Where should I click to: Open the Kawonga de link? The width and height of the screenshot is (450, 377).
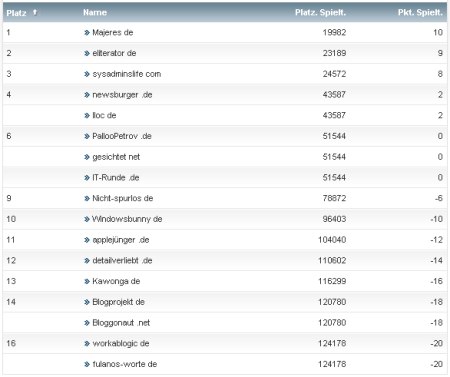coord(116,281)
